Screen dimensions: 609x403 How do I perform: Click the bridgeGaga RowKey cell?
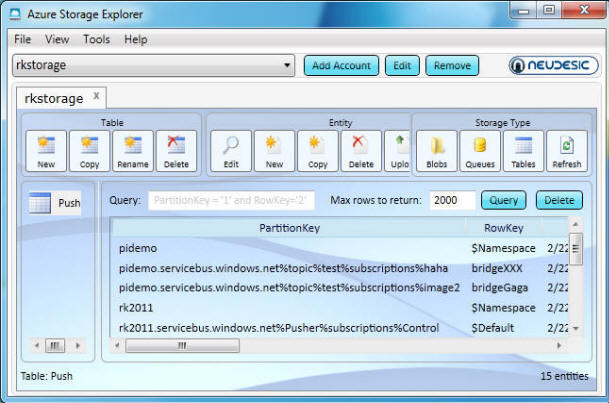click(x=500, y=288)
